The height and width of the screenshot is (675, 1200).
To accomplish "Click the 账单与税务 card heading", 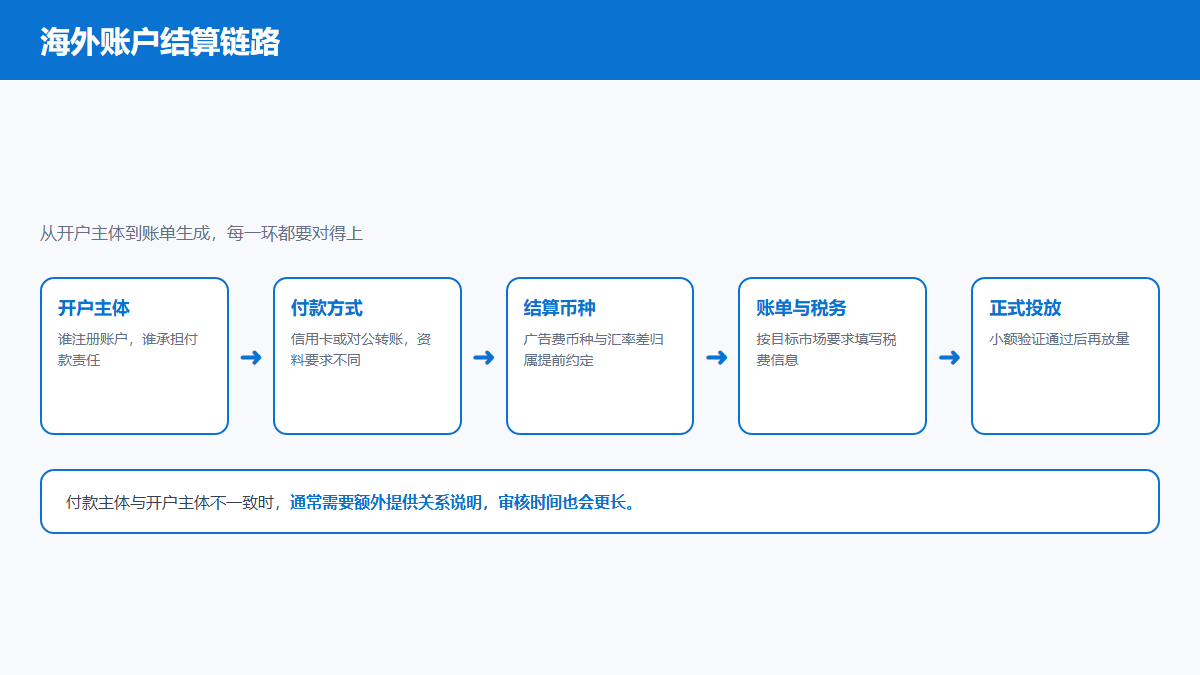I will tap(802, 308).
